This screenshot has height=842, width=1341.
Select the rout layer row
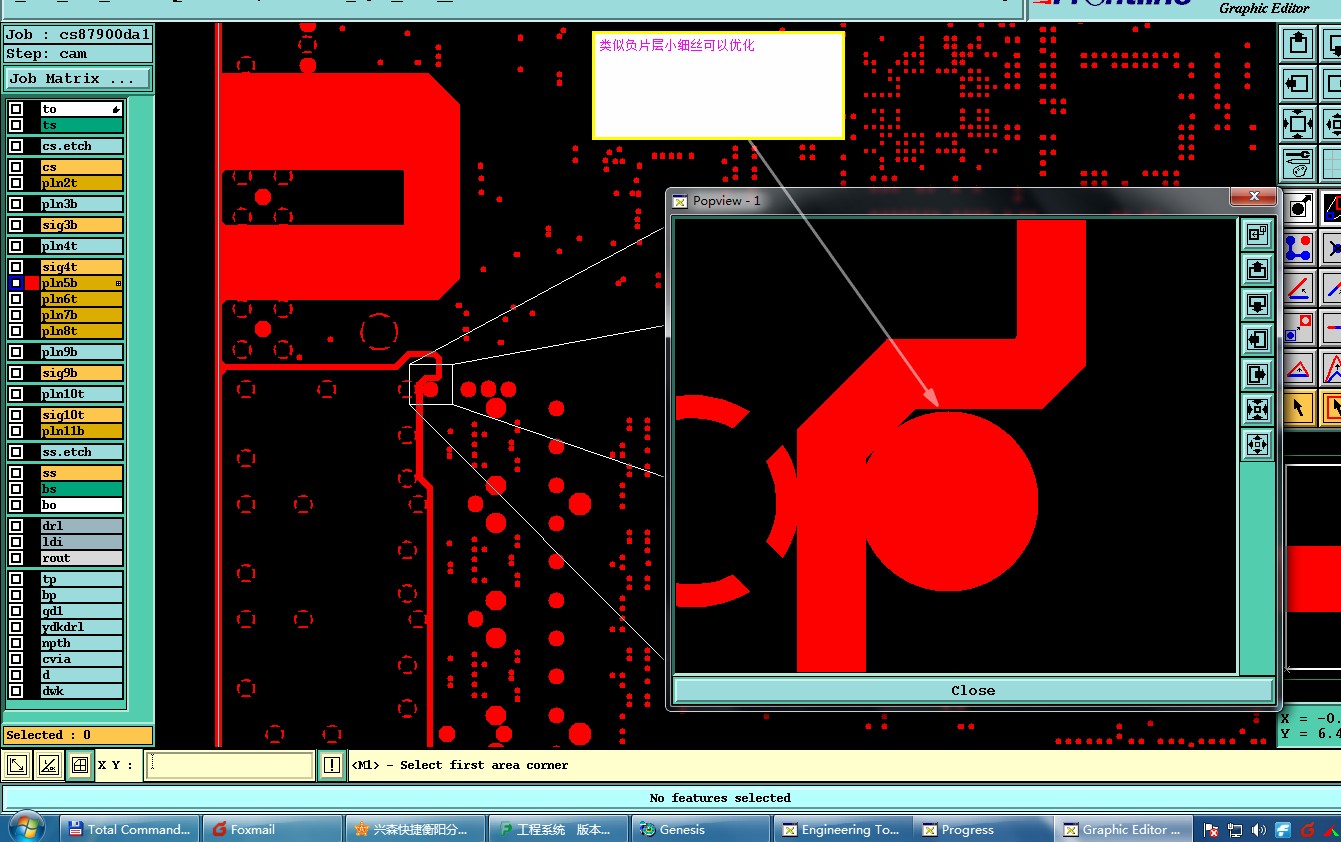click(82, 558)
